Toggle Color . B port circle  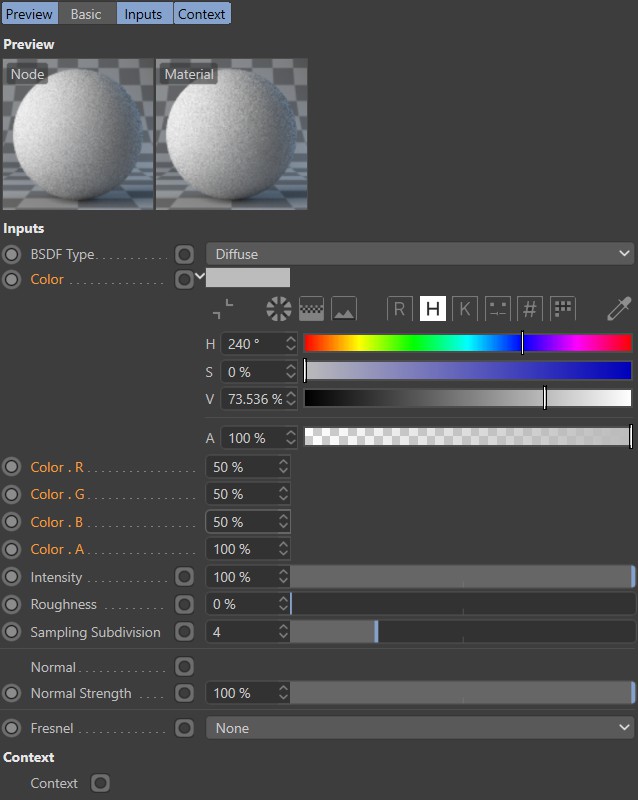pos(12,522)
